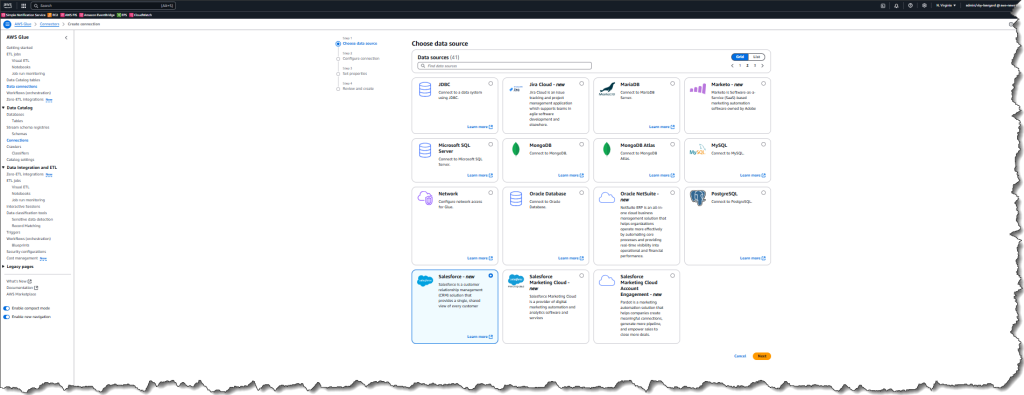Click the orange Next button
The height and width of the screenshot is (395, 1024).
pyautogui.click(x=761, y=356)
